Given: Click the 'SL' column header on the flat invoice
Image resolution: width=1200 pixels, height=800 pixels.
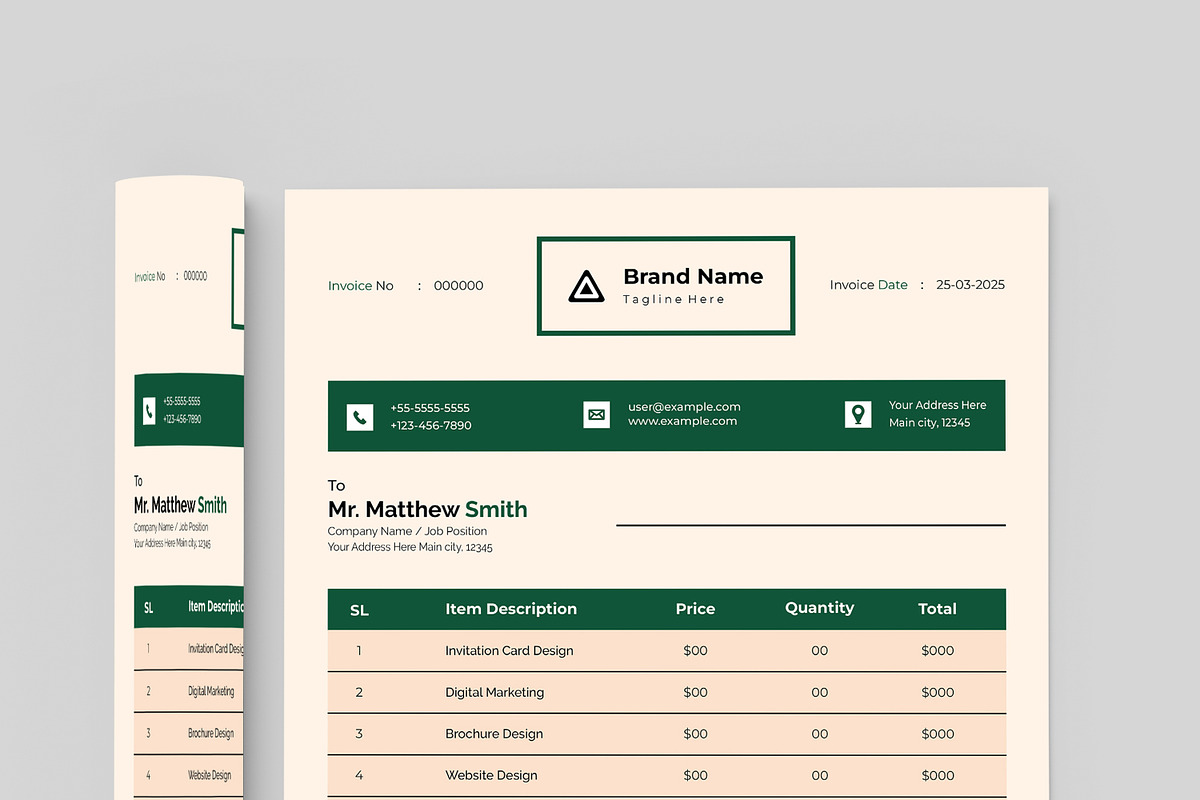Looking at the screenshot, I should 359,610.
